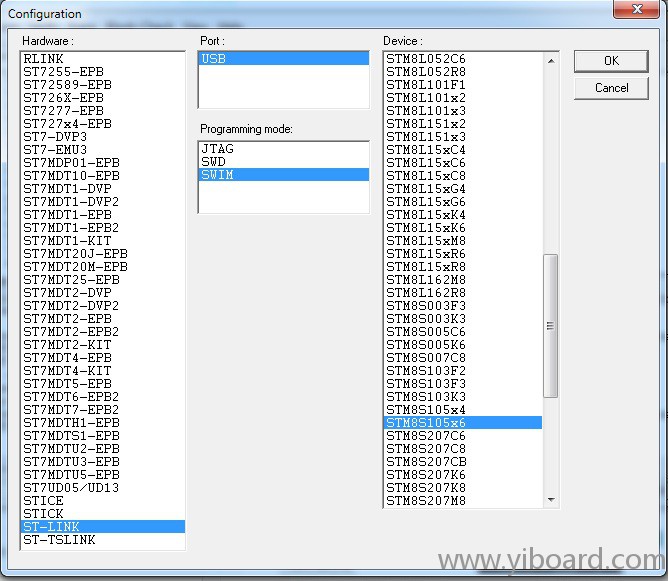
Task: Choose device STM8L101x3
Action: pyautogui.click(x=463, y=110)
